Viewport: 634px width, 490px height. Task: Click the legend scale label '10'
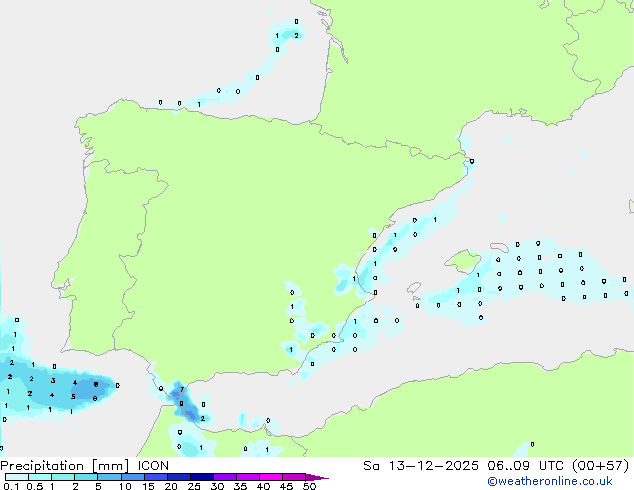125,486
